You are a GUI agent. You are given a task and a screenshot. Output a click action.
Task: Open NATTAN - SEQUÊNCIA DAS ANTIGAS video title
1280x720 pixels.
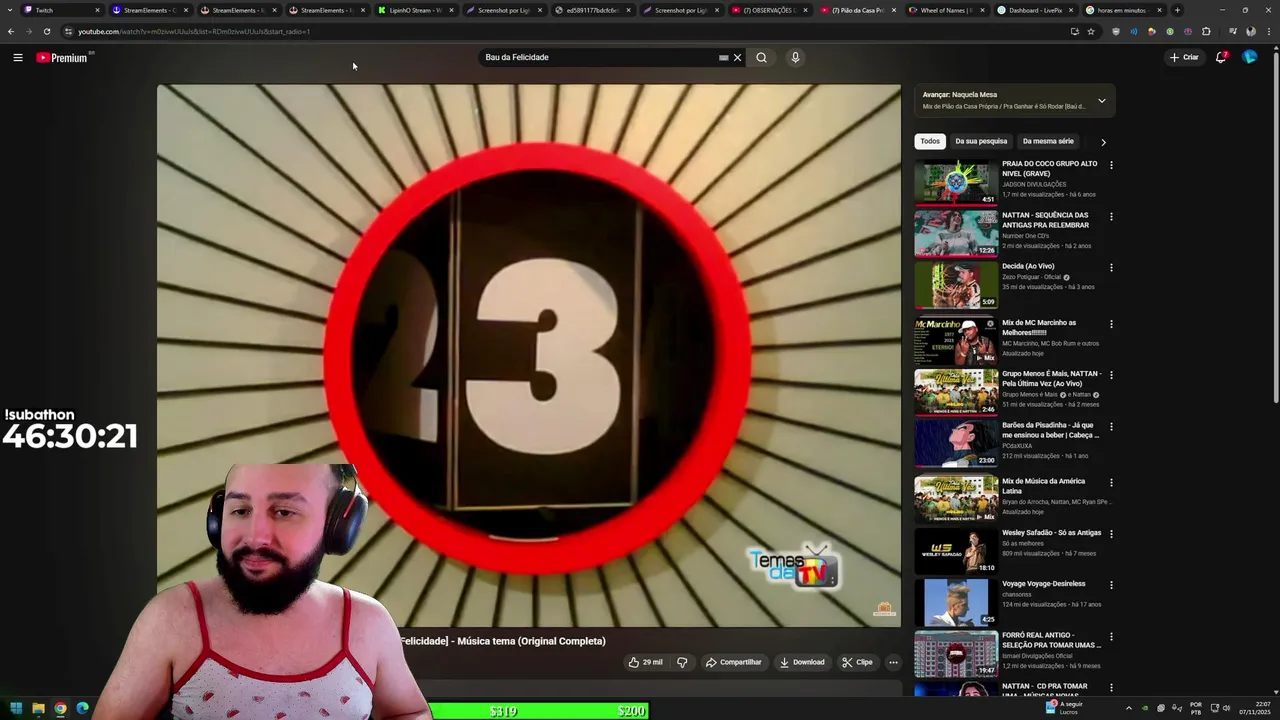pyautogui.click(x=1045, y=220)
